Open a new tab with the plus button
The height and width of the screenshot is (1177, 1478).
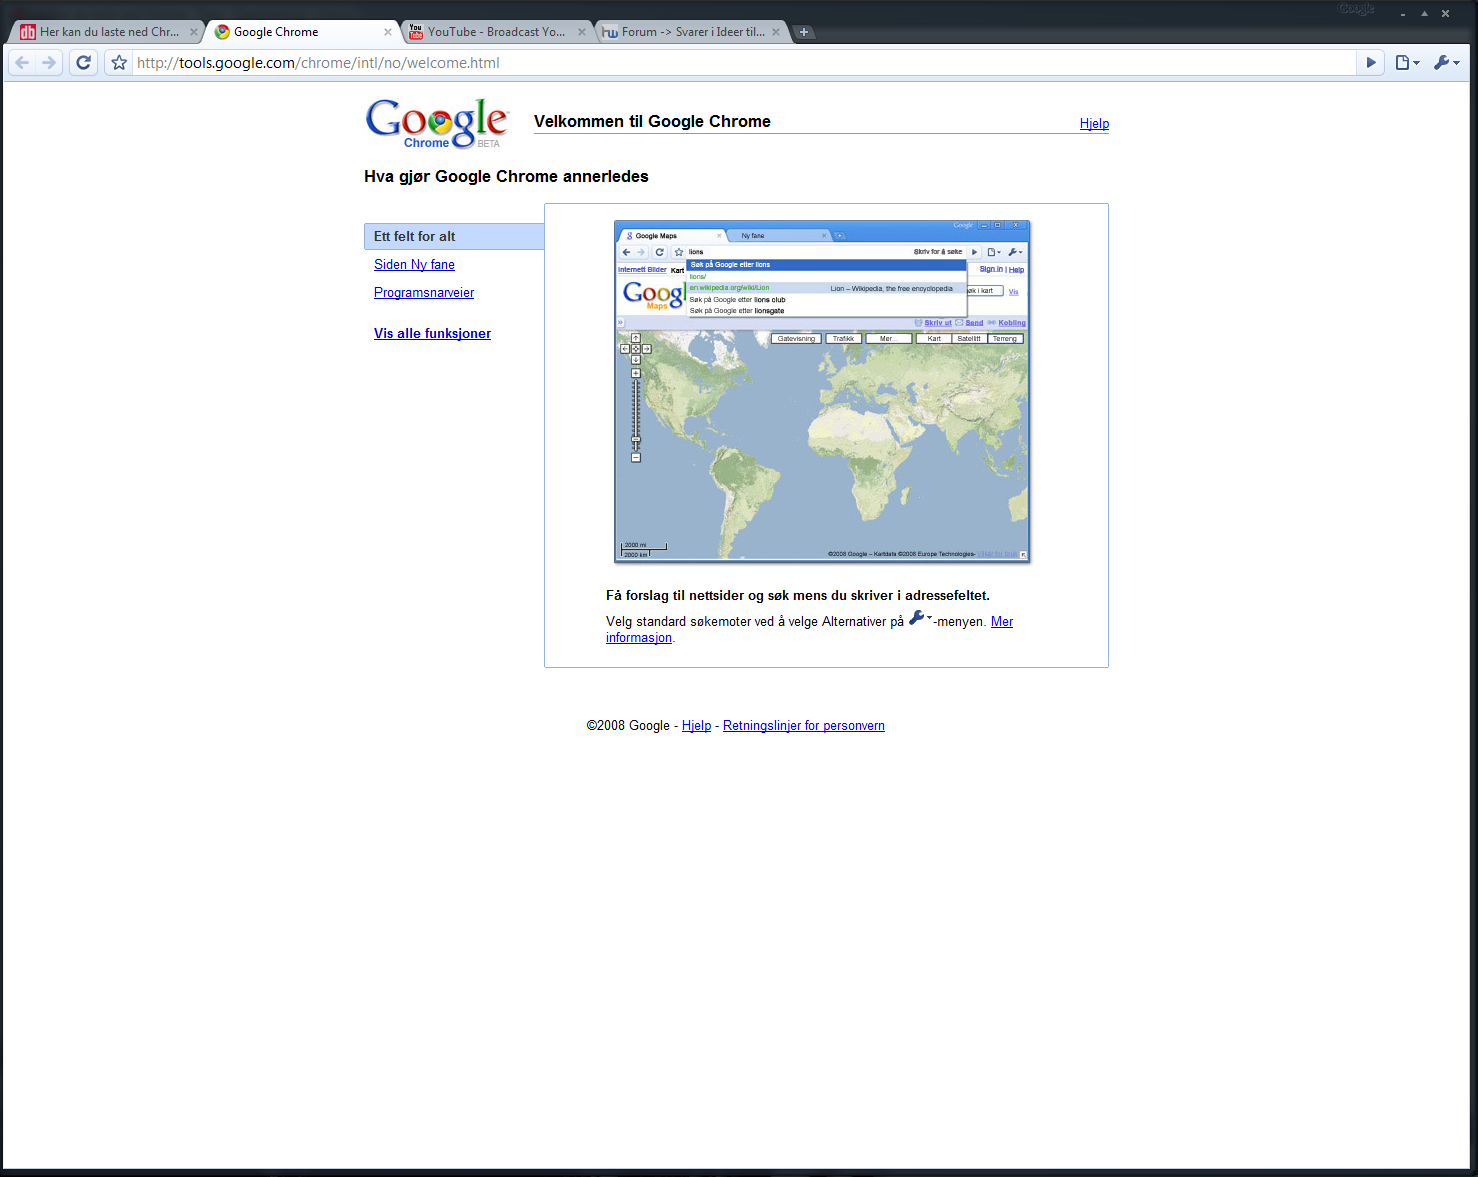click(x=803, y=32)
